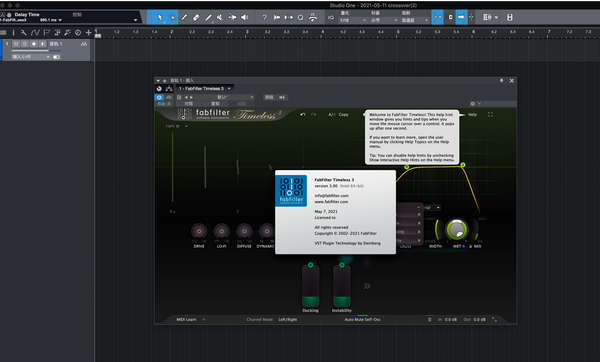Screen dimensions: 600x362
Task: Open plugin preset dropdown
Action: coord(224,97)
